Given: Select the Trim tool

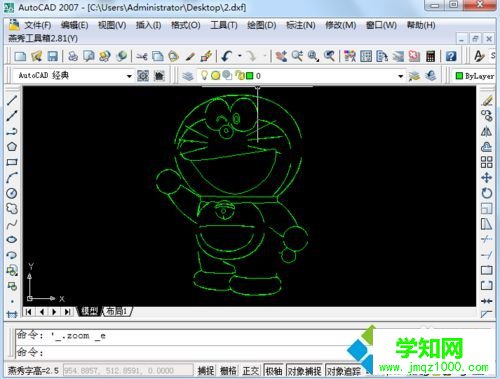Looking at the screenshot, I should pos(487,239).
